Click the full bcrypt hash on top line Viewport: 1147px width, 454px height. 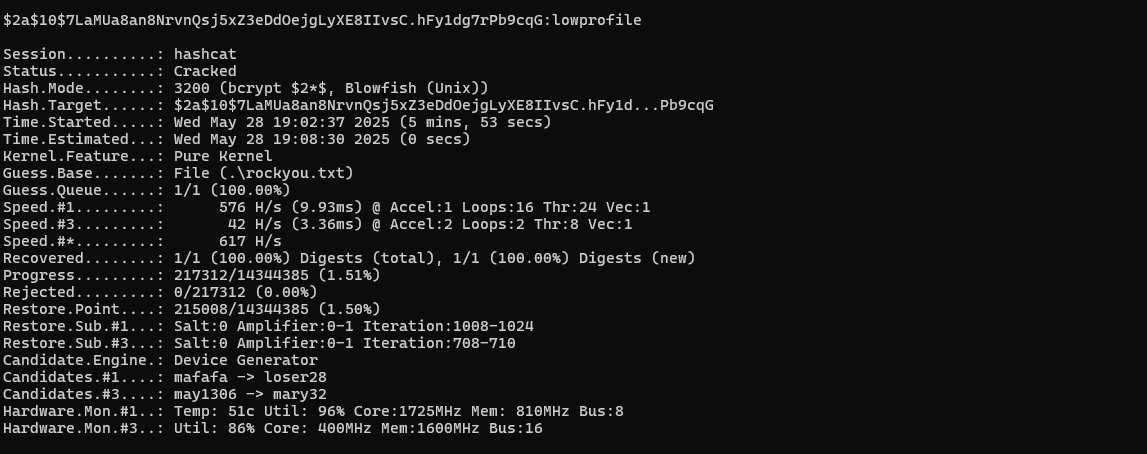pyautogui.click(x=274, y=20)
